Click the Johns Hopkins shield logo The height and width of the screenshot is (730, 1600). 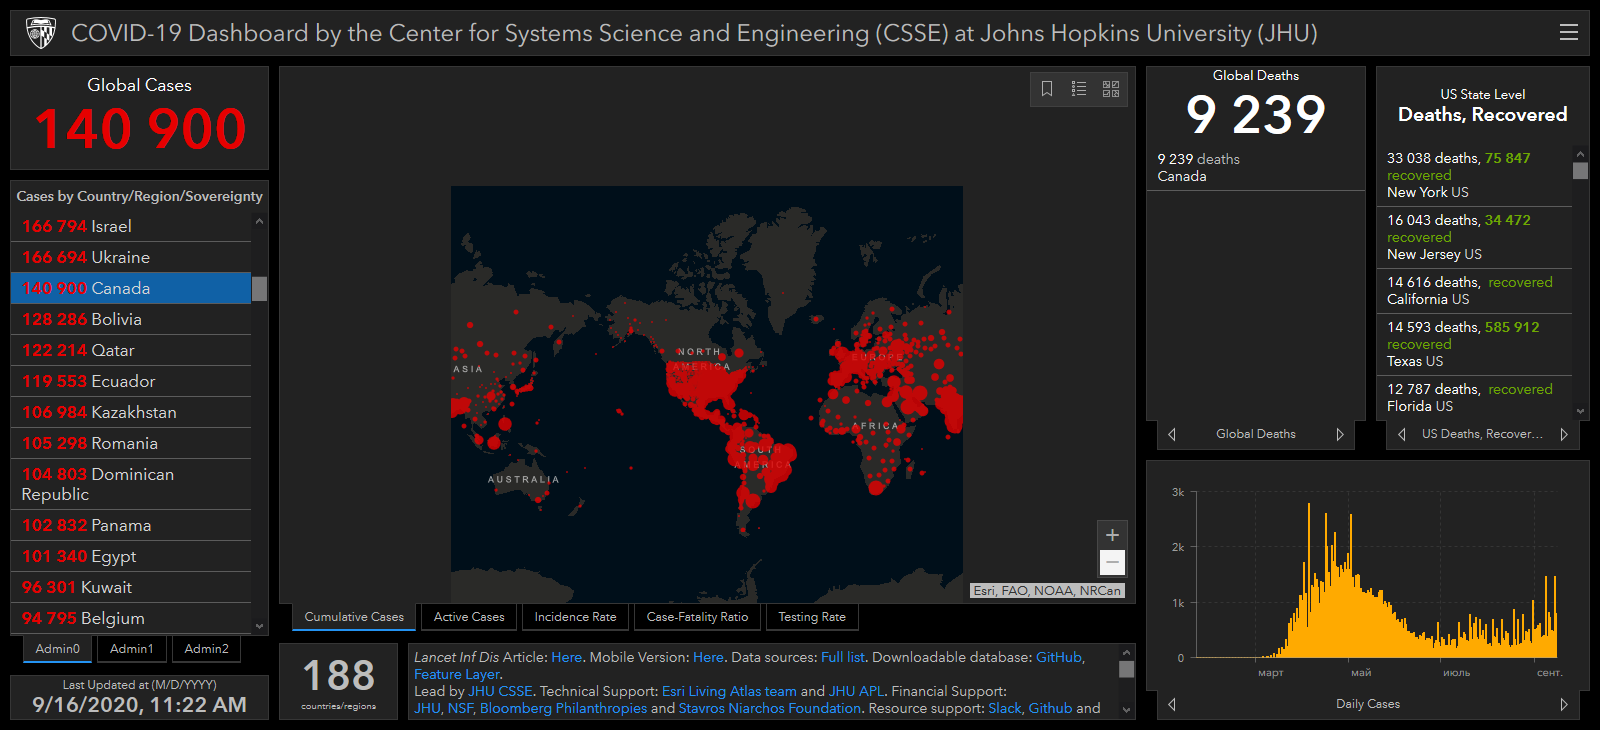coord(41,33)
